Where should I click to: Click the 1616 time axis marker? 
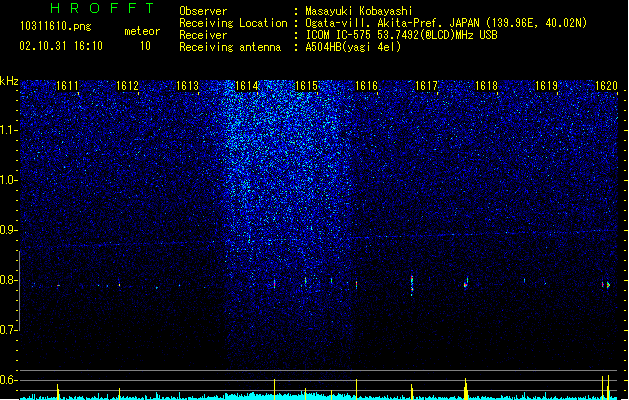click(x=367, y=86)
